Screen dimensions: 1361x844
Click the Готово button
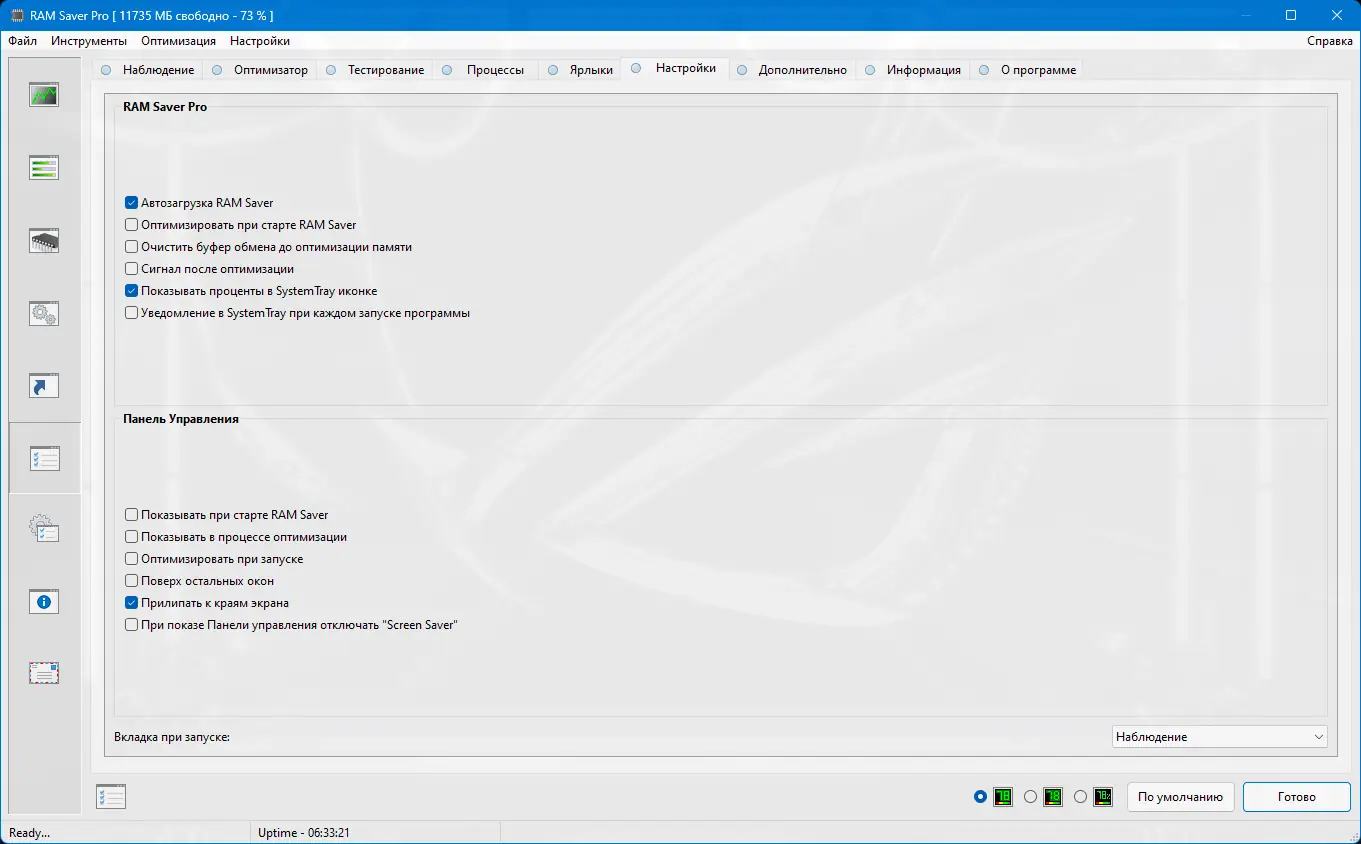point(1297,797)
